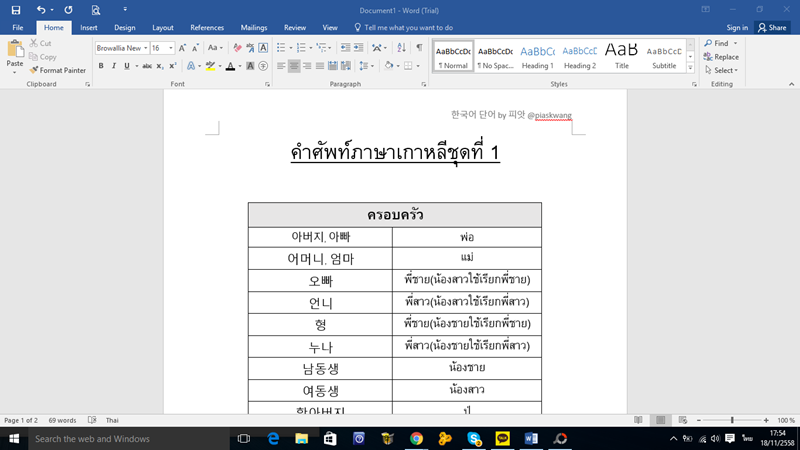Screen dimensions: 800x450
Task: Open the Change Case dropdown
Action: 215,48
